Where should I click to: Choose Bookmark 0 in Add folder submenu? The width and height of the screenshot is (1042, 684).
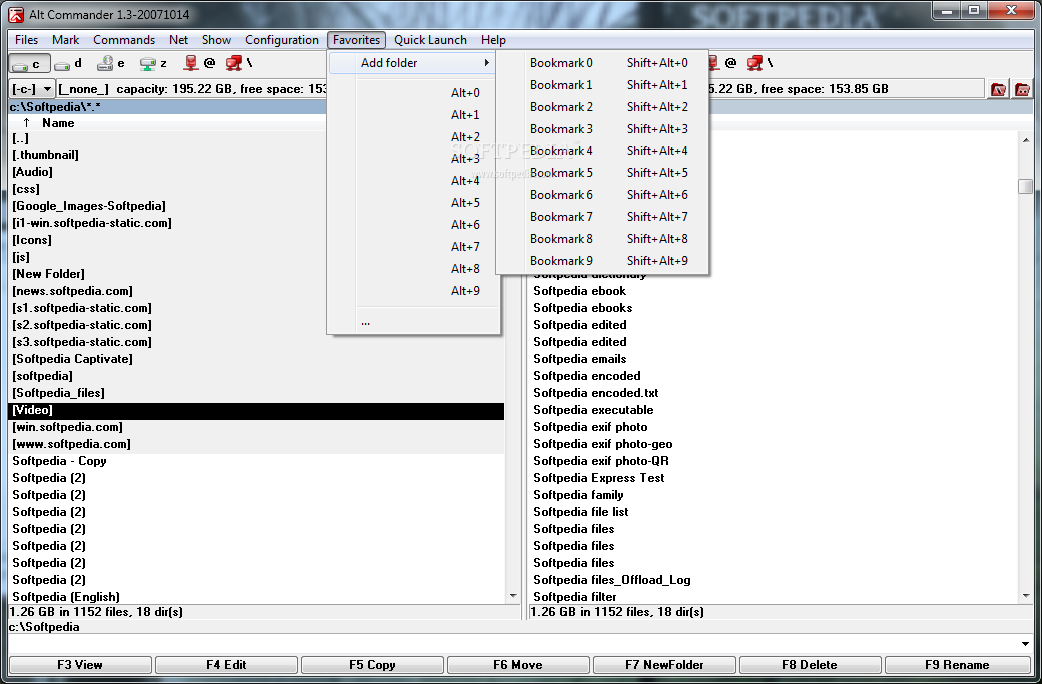tap(602, 62)
